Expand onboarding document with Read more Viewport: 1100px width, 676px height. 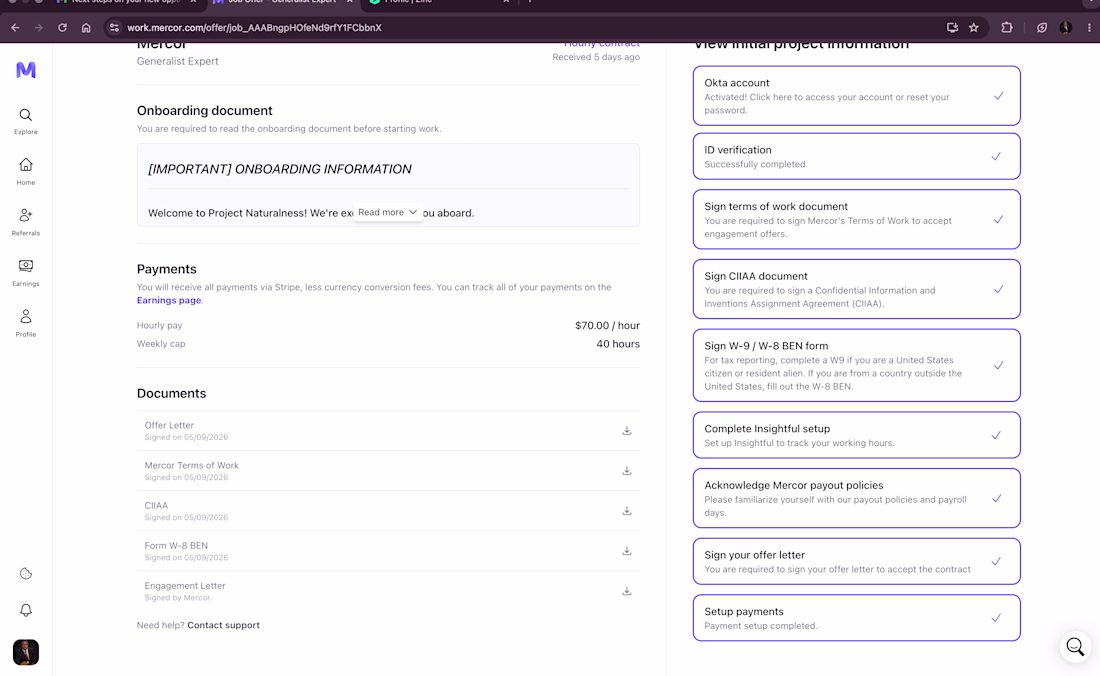pos(387,212)
